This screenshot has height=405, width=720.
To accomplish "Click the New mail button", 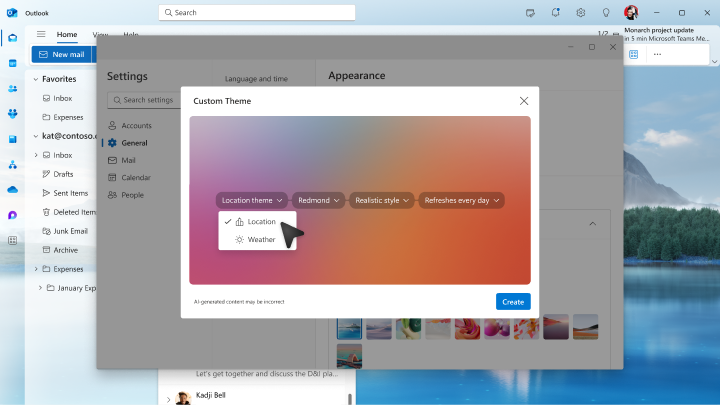I will coord(62,54).
